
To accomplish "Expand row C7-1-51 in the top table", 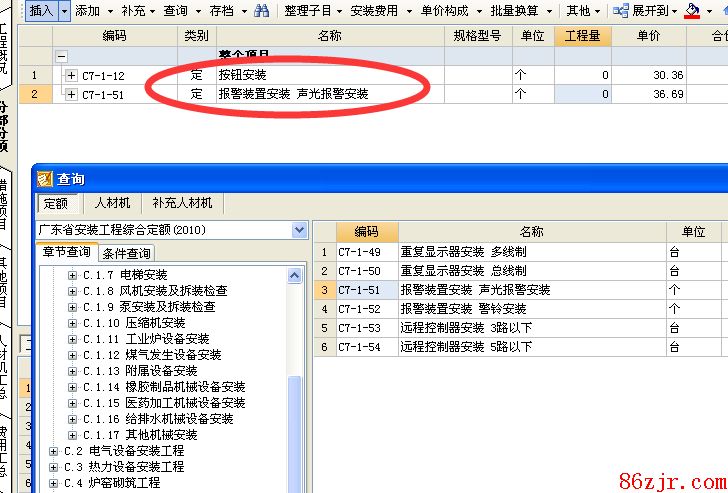I will click(x=71, y=94).
